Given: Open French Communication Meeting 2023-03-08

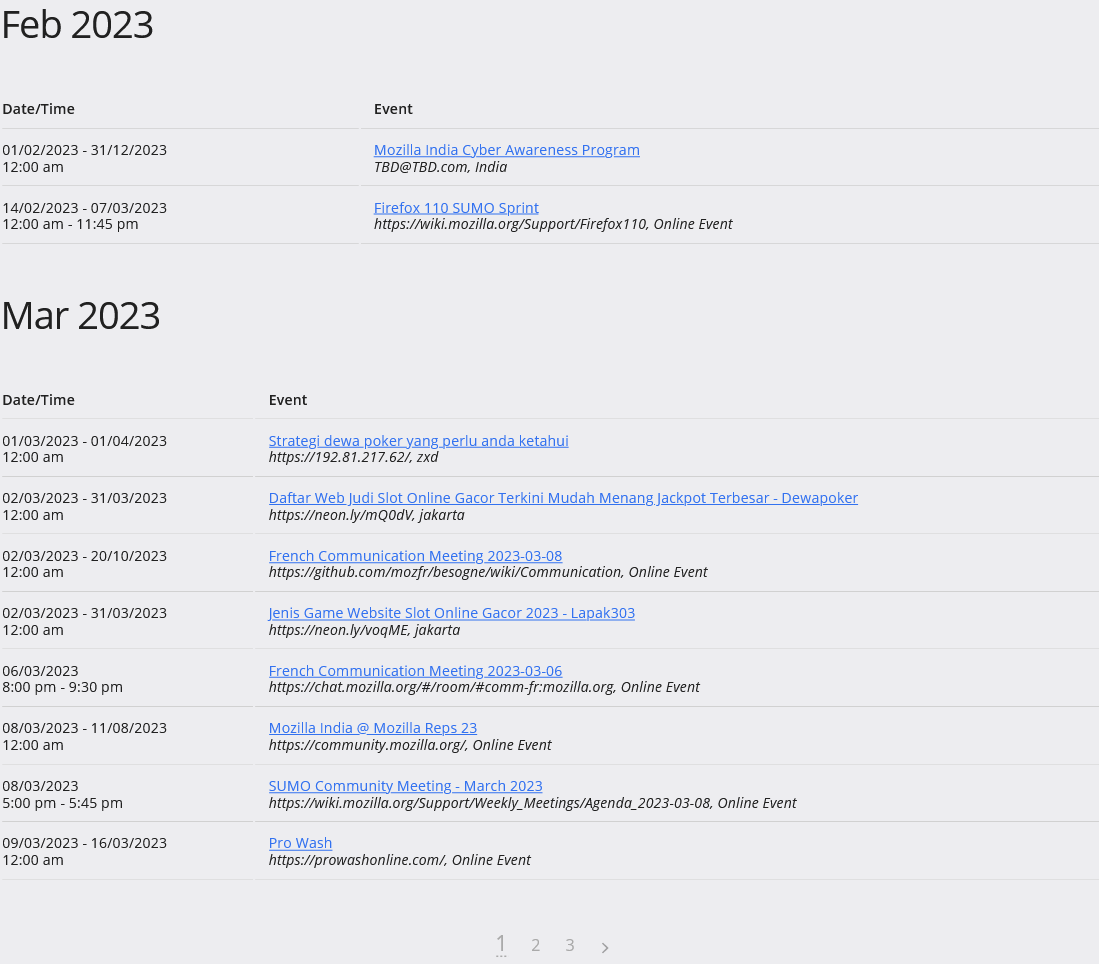Looking at the screenshot, I should point(415,556).
